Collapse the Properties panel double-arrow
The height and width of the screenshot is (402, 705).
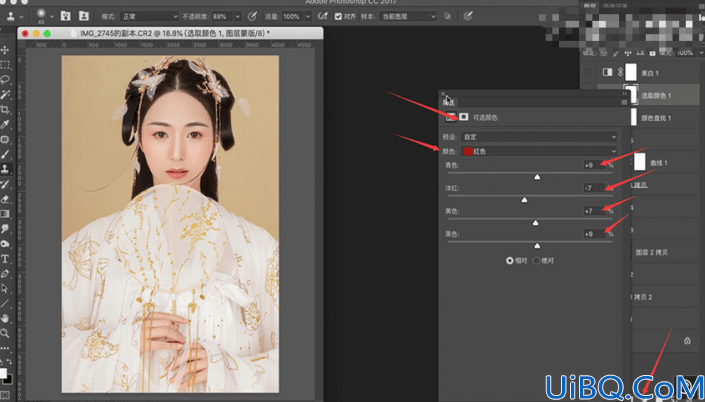(x=625, y=94)
